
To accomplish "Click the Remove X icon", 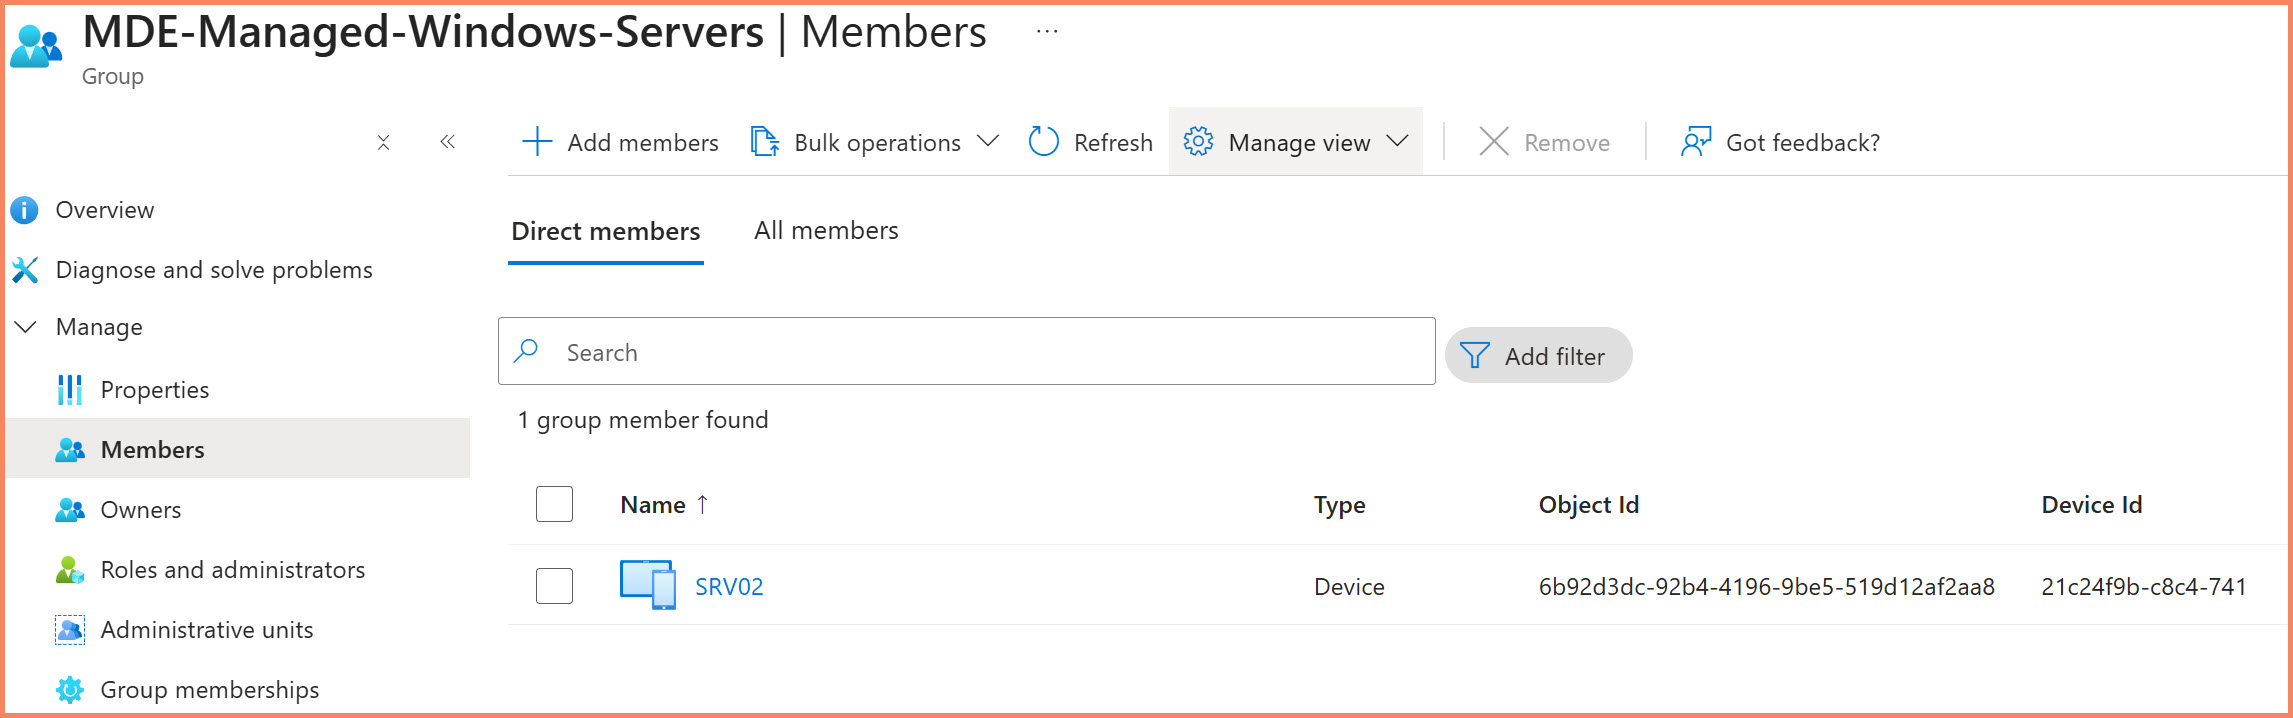I will pos(1494,142).
